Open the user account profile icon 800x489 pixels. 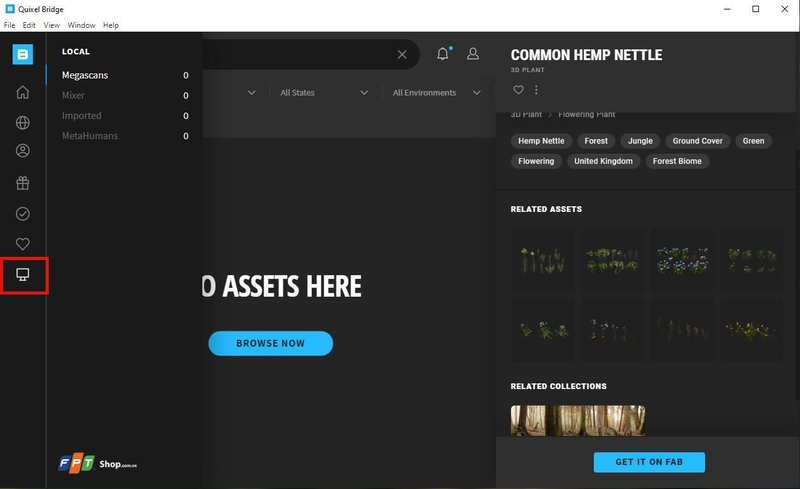tap(473, 54)
